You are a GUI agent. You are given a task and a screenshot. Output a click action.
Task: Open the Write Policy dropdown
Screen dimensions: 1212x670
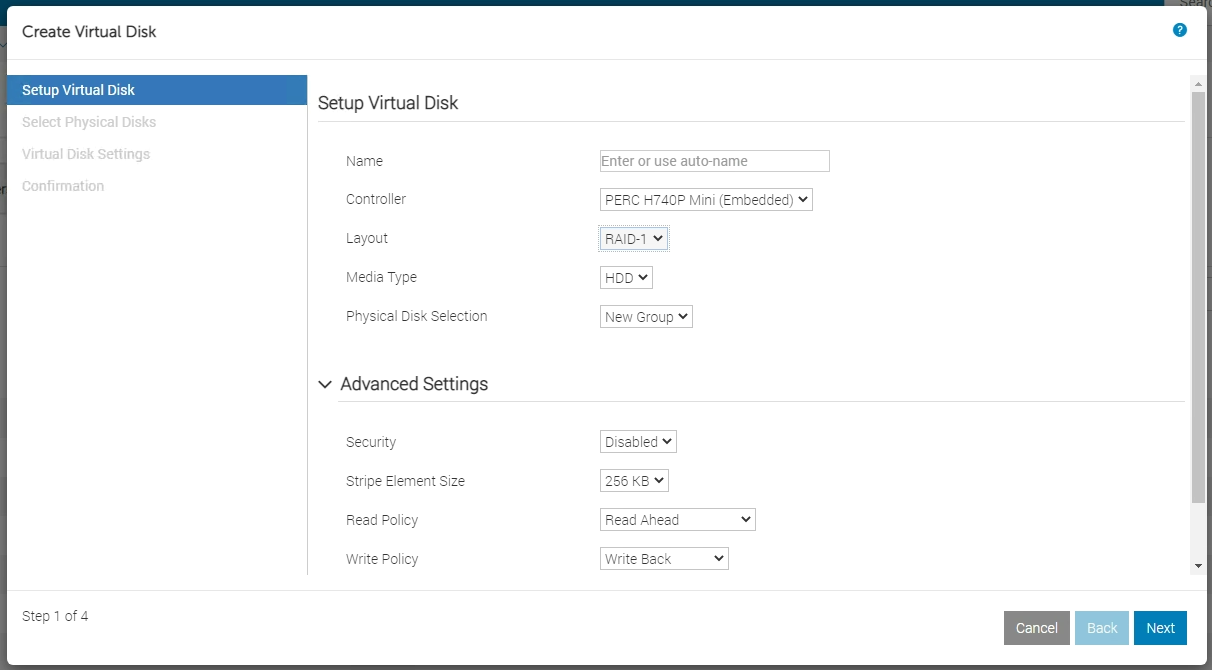pos(663,558)
